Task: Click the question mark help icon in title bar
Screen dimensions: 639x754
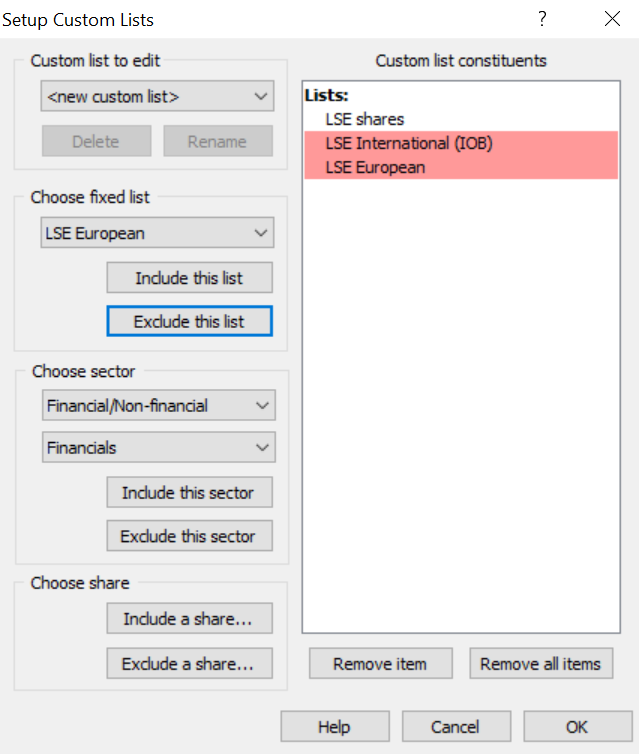Action: (x=542, y=19)
